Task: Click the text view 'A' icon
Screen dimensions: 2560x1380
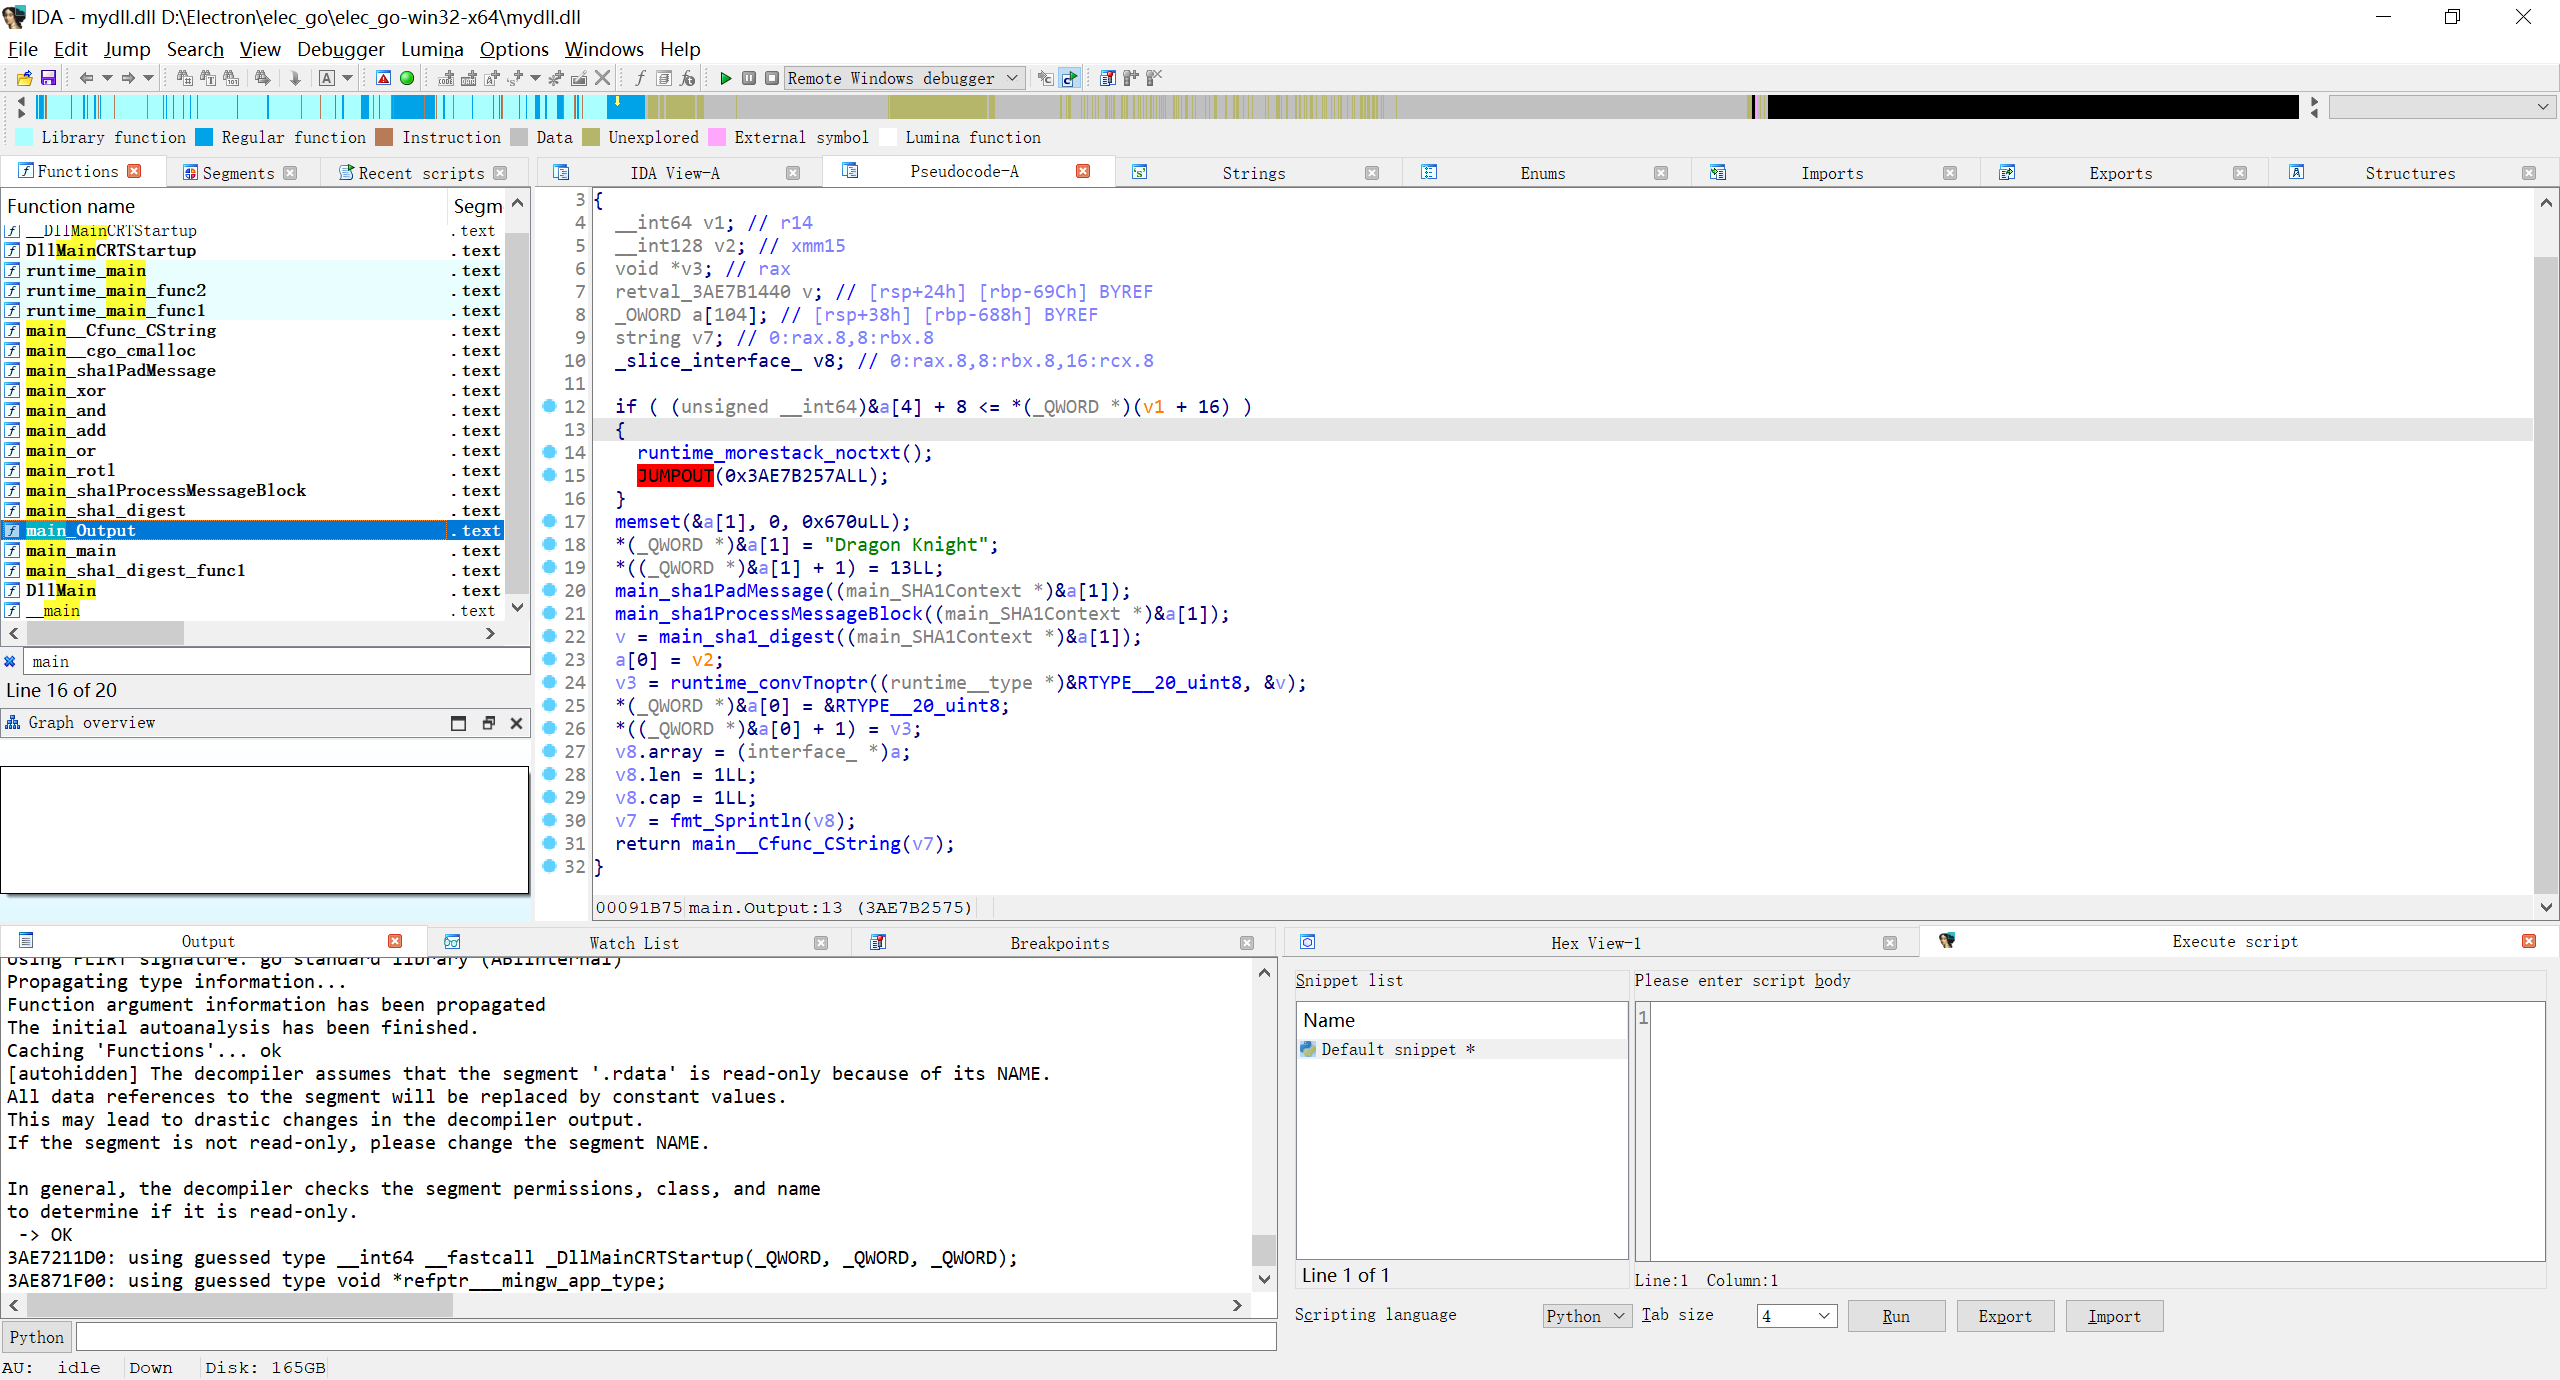Action: click(327, 78)
